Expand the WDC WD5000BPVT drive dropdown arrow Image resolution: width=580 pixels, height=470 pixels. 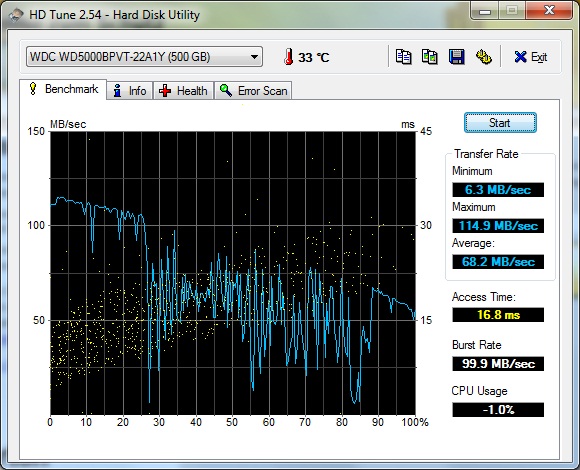coord(254,57)
